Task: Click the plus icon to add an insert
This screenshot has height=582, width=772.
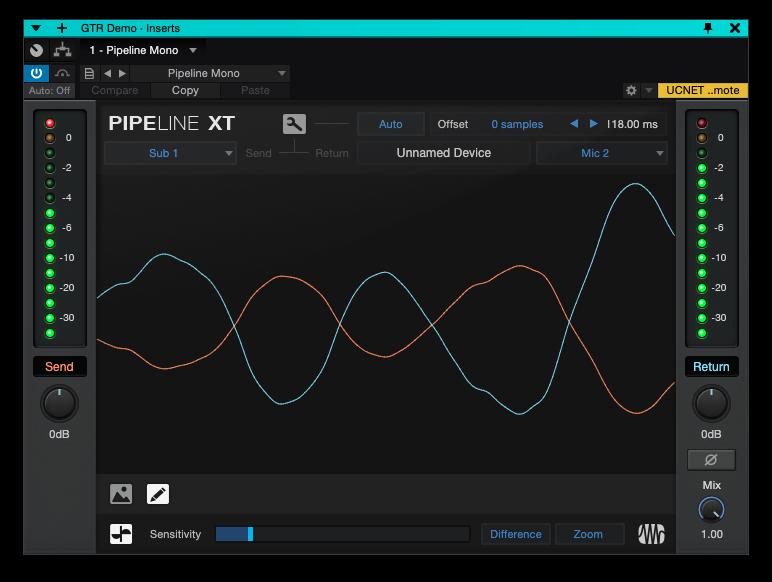Action: click(x=62, y=28)
